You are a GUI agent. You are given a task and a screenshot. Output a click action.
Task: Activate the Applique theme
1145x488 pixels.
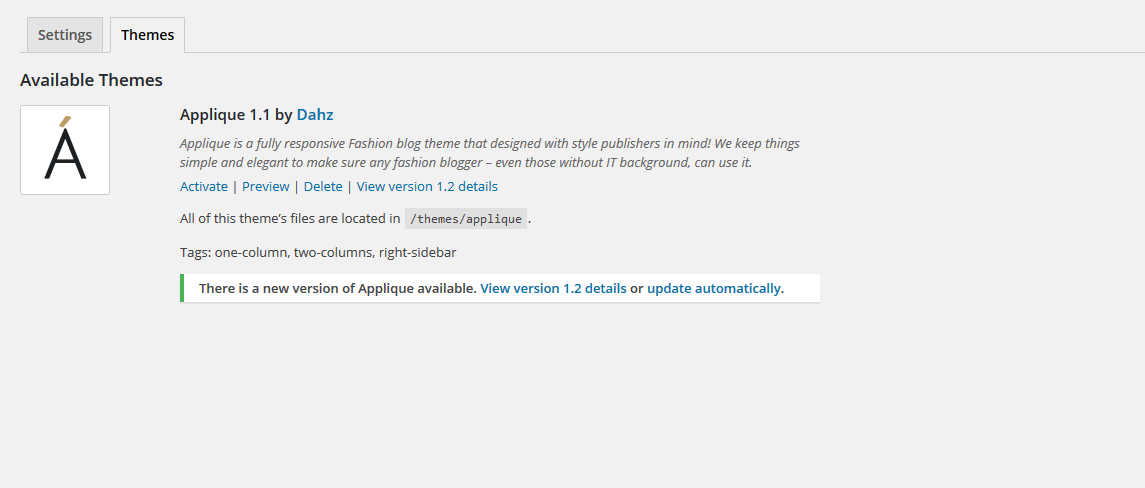(x=204, y=186)
